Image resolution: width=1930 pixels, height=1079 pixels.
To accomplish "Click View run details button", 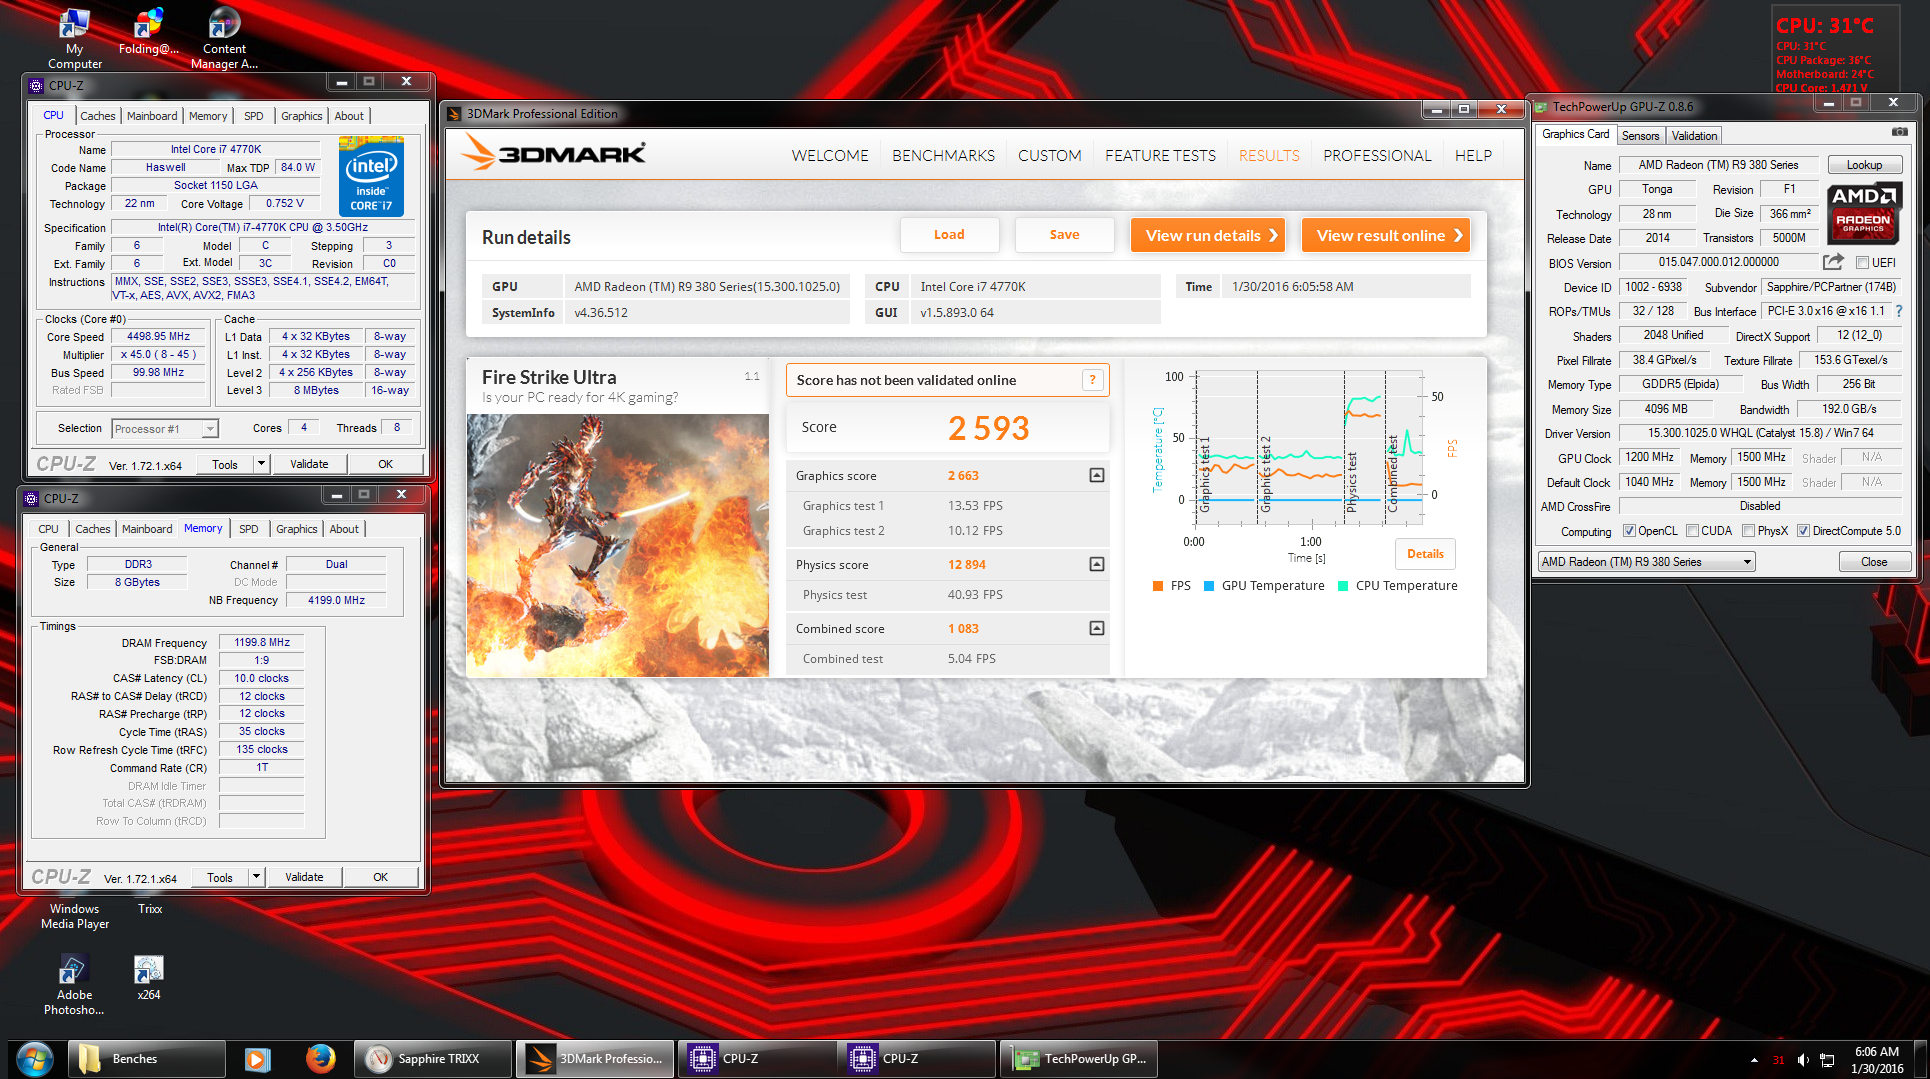I will [x=1208, y=235].
